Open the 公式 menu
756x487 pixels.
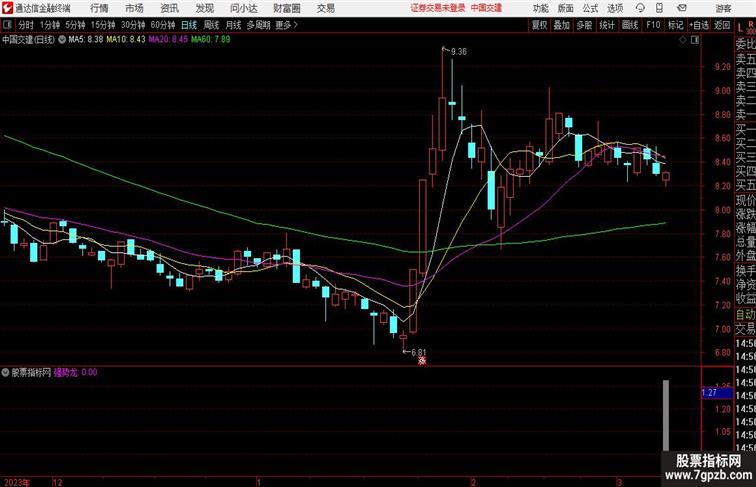590,8
